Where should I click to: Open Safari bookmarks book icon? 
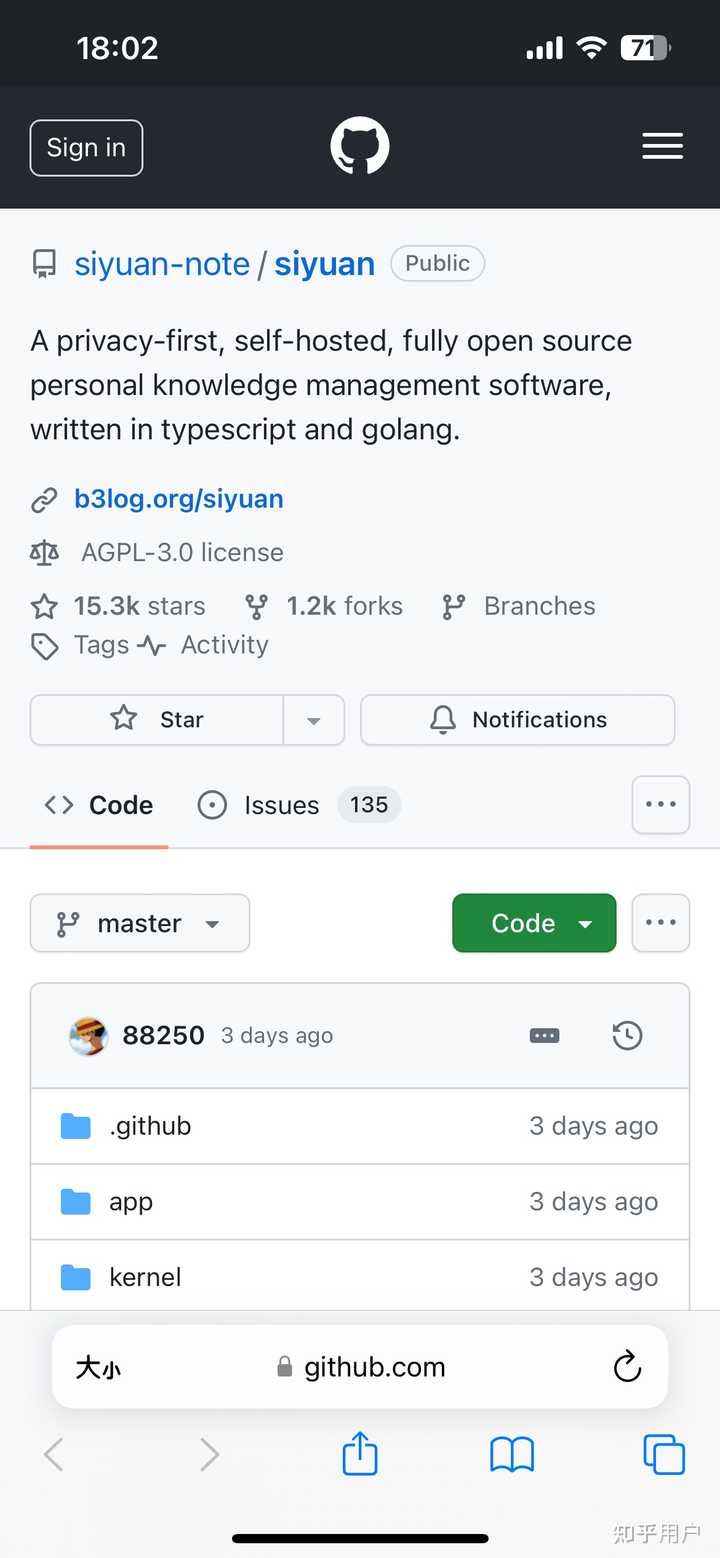tap(512, 1454)
